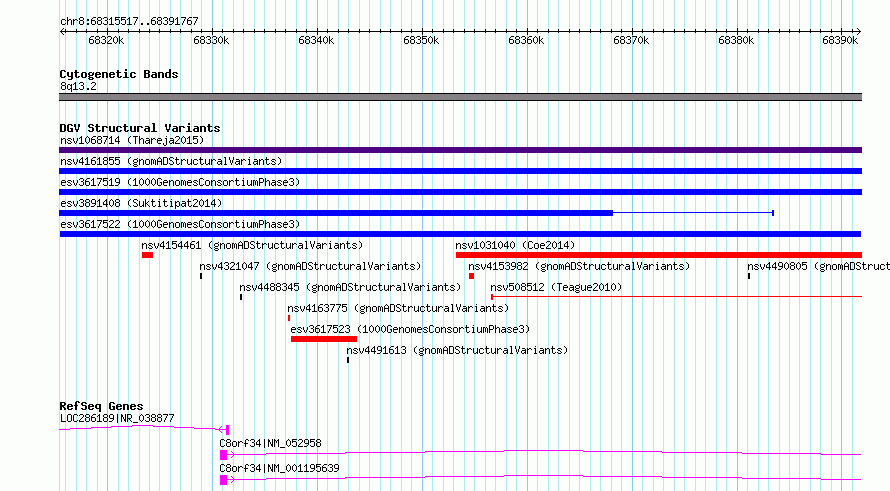The height and width of the screenshot is (491, 890).
Task: Select the thick blue bar of esv3891408
Action: pyautogui.click(x=336, y=213)
